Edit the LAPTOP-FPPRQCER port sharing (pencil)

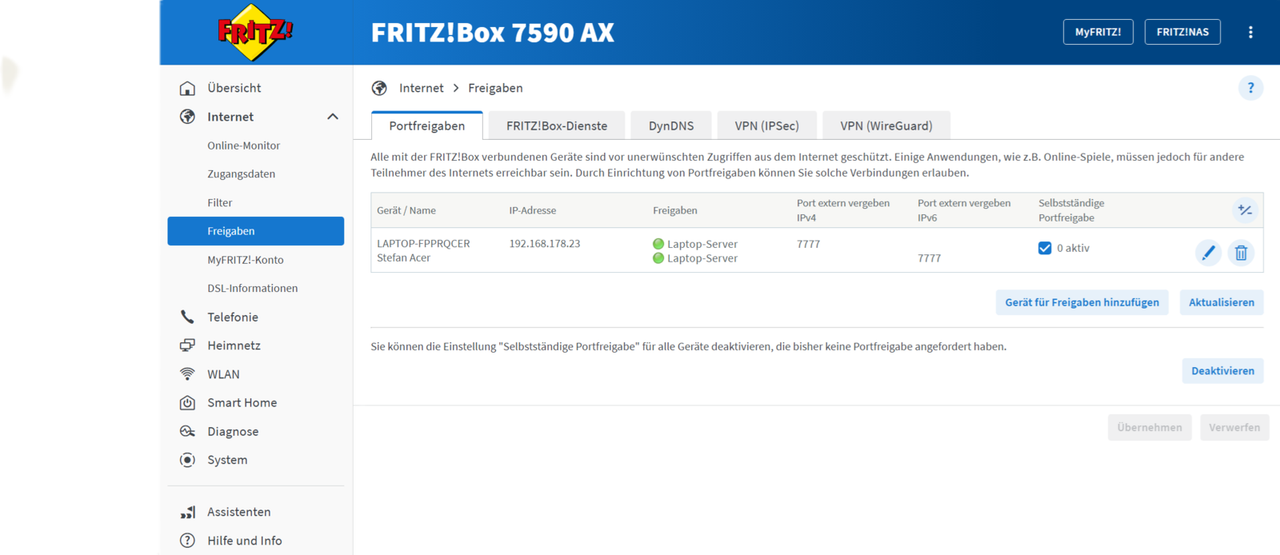(x=1208, y=253)
